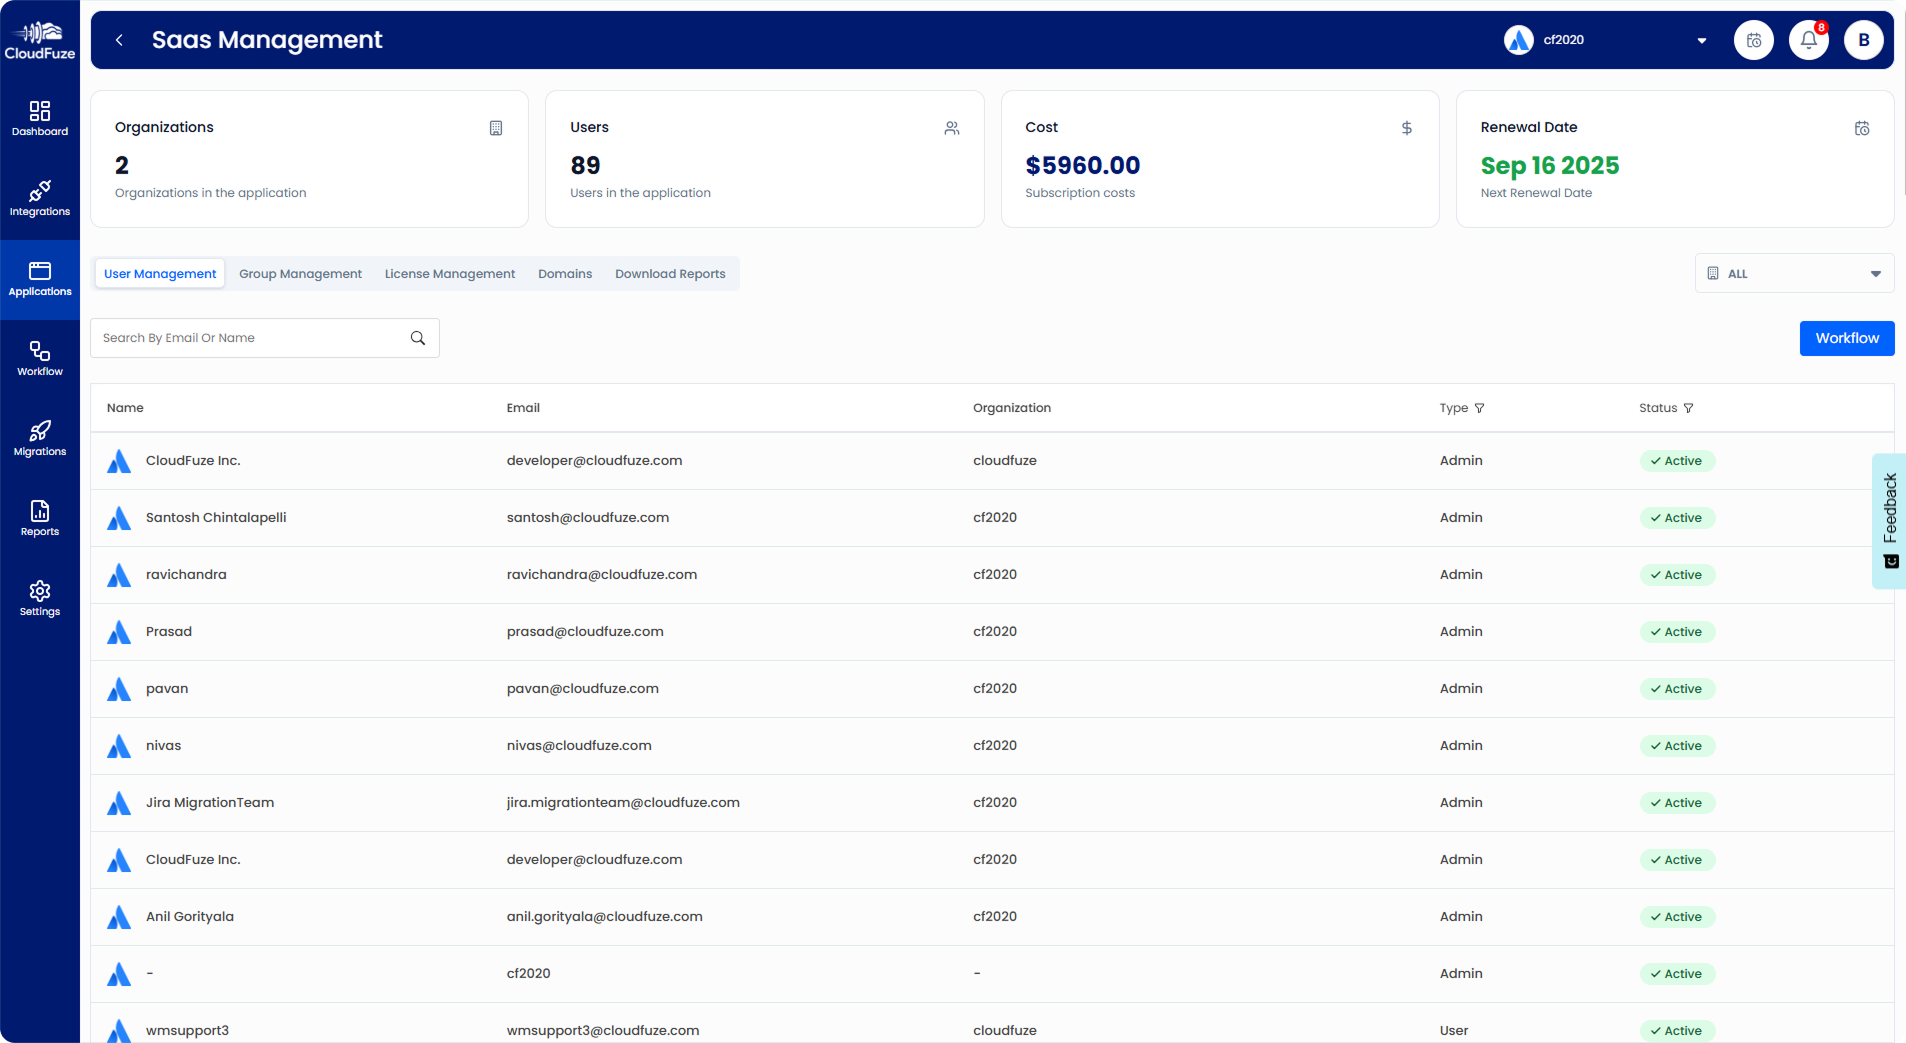1906x1043 pixels.
Task: Go back using the header arrow
Action: [x=119, y=40]
